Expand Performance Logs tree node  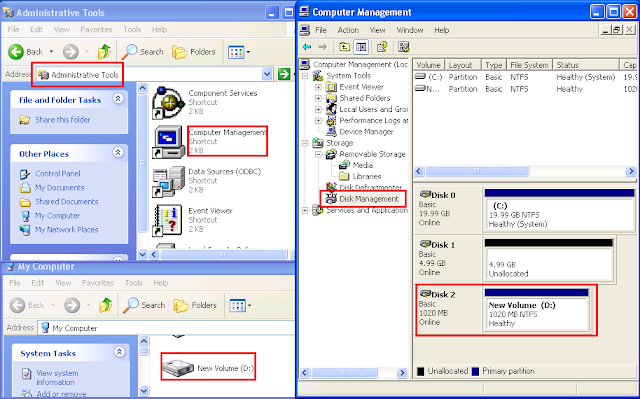point(318,121)
